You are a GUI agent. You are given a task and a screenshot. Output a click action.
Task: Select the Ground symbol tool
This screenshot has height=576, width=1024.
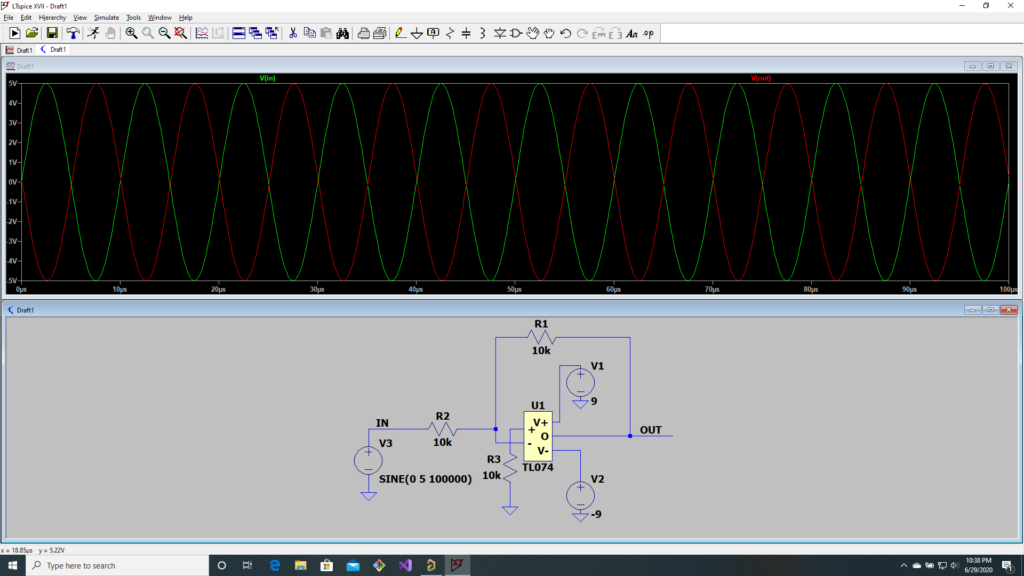[417, 33]
